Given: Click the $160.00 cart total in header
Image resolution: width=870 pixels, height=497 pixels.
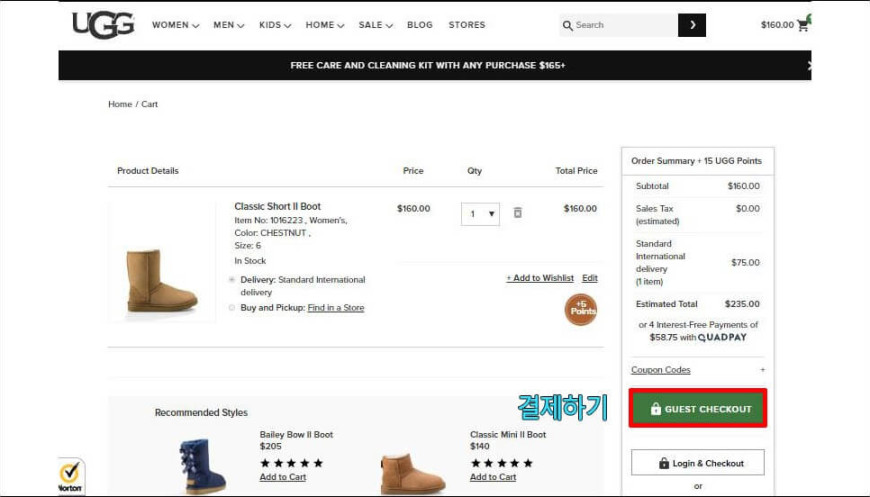Looking at the screenshot, I should pyautogui.click(x=777, y=25).
